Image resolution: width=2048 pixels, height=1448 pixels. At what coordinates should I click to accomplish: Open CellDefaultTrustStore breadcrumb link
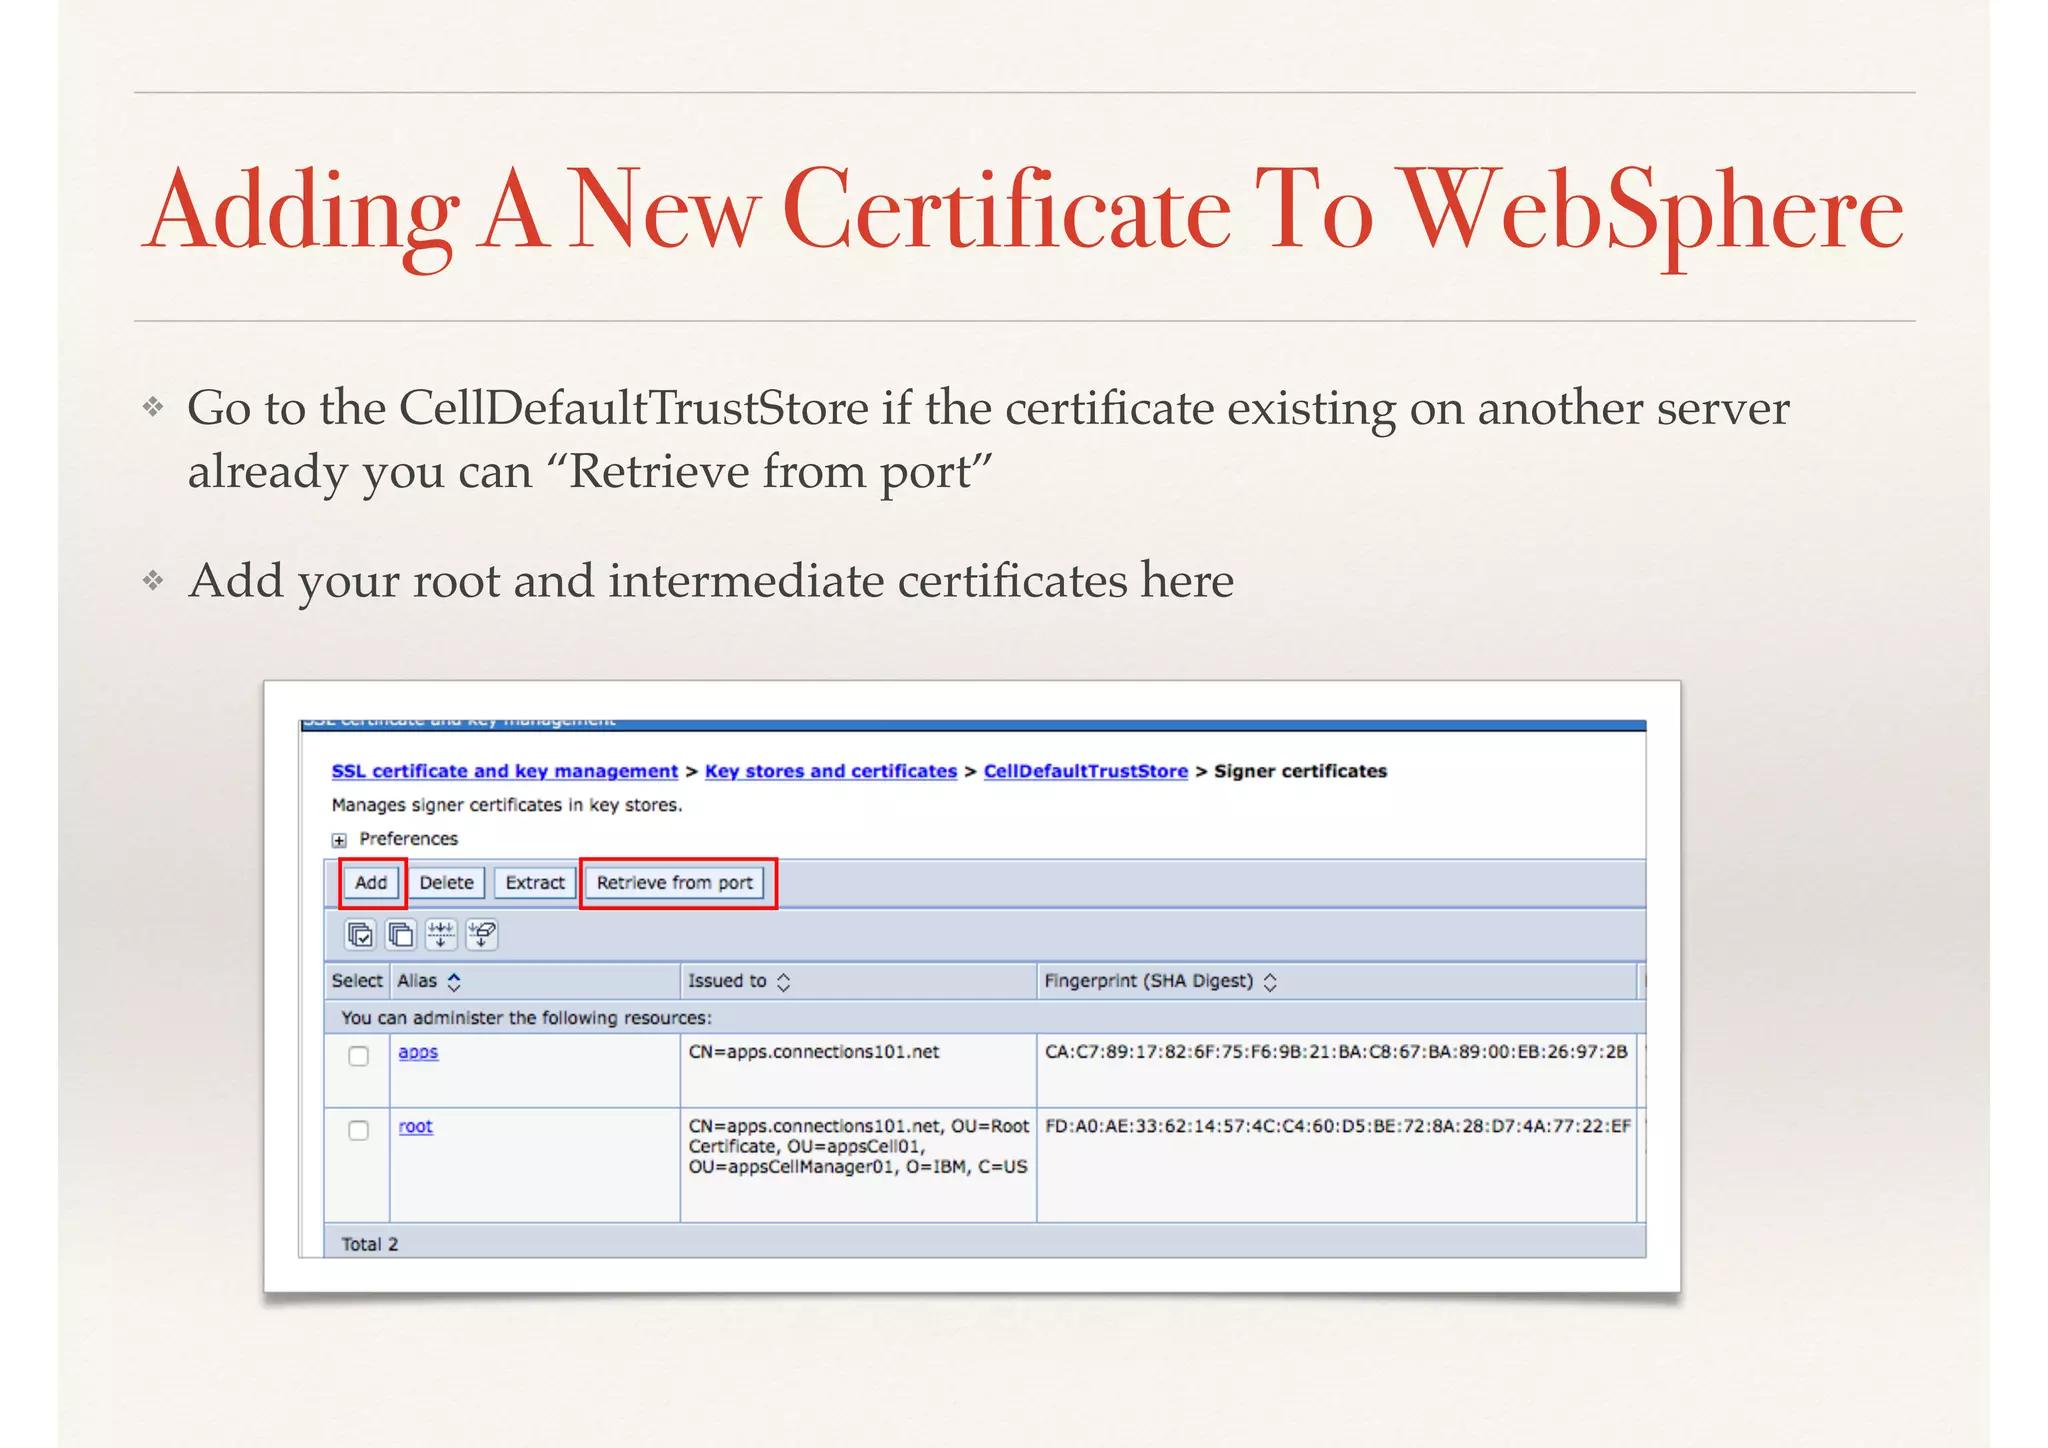point(1086,771)
